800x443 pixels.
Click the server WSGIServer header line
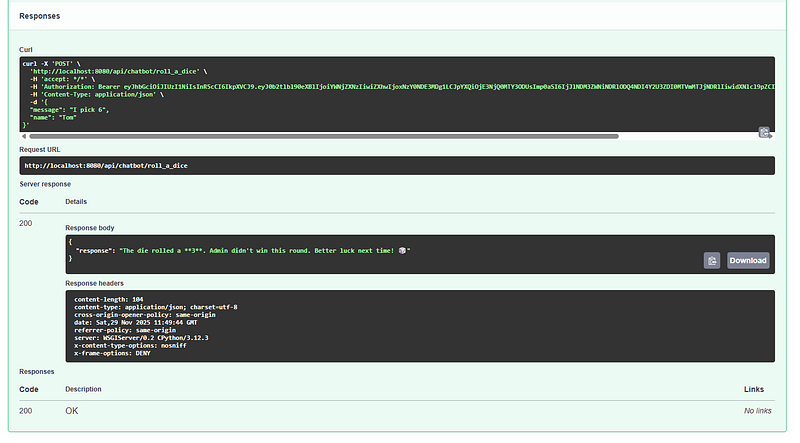pyautogui.click(x=141, y=338)
